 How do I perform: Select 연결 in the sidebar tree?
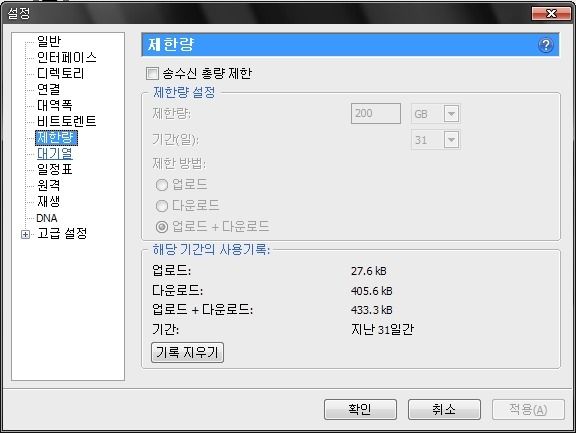(x=48, y=89)
